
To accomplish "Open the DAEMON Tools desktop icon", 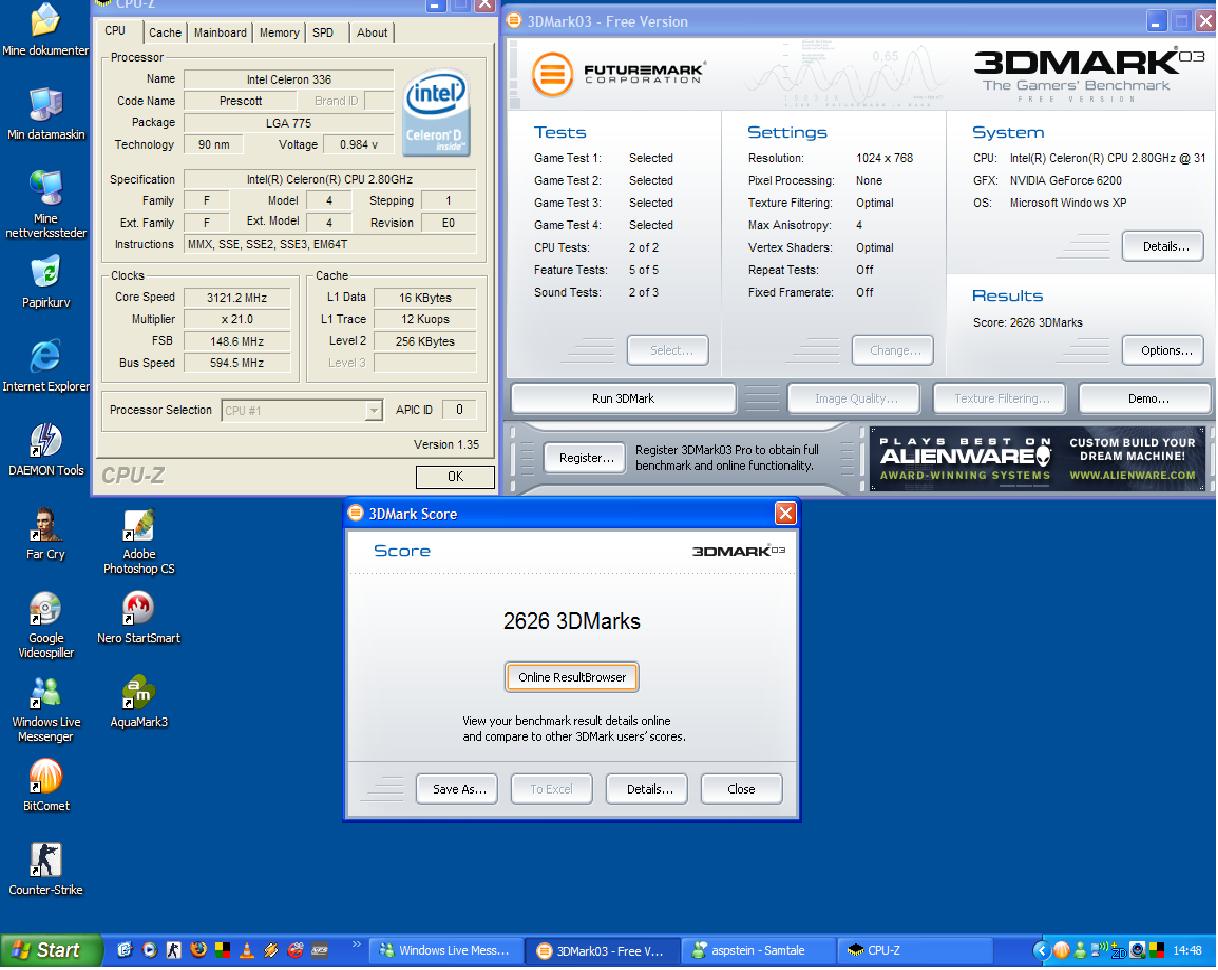I will click(x=45, y=450).
